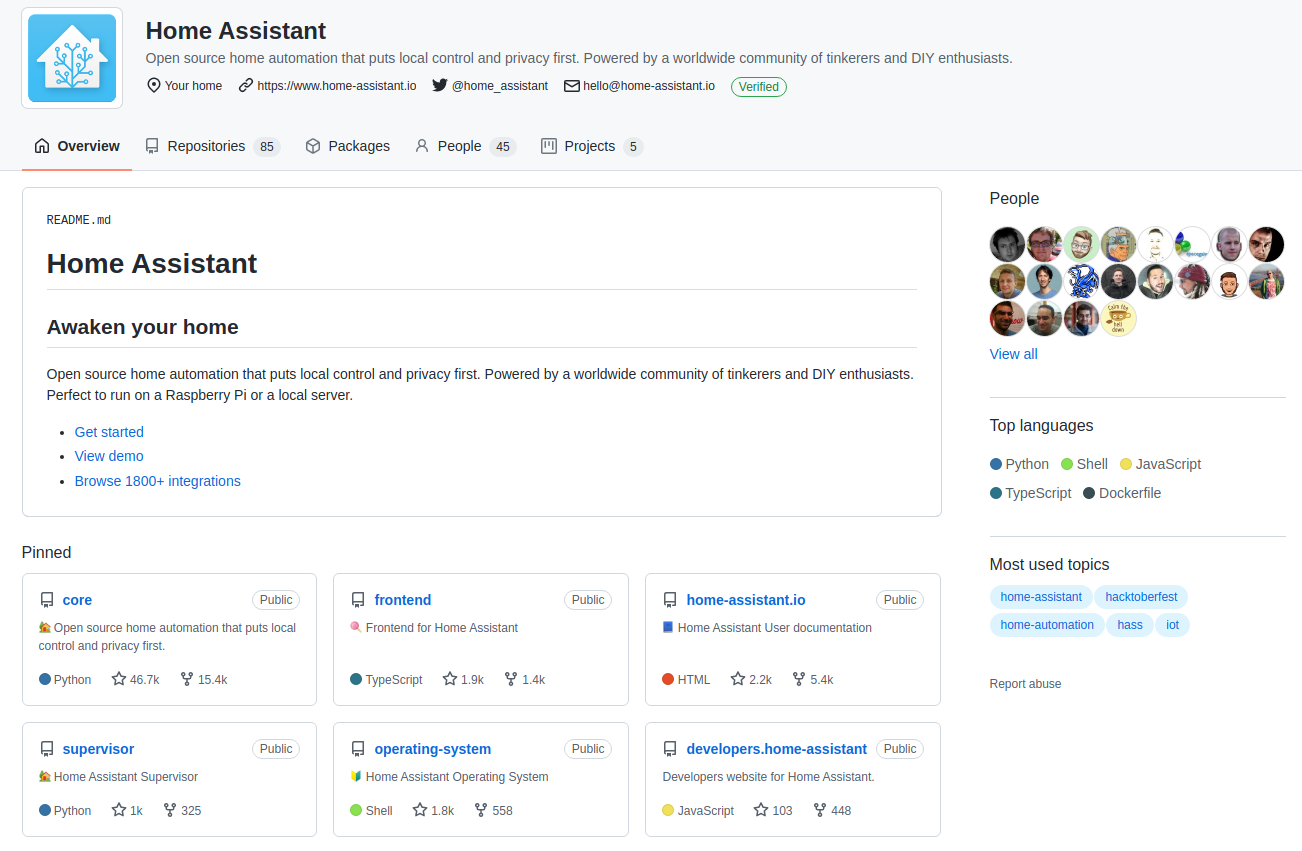Click the README.md label
This screenshot has width=1302, height=851.
pos(79,220)
